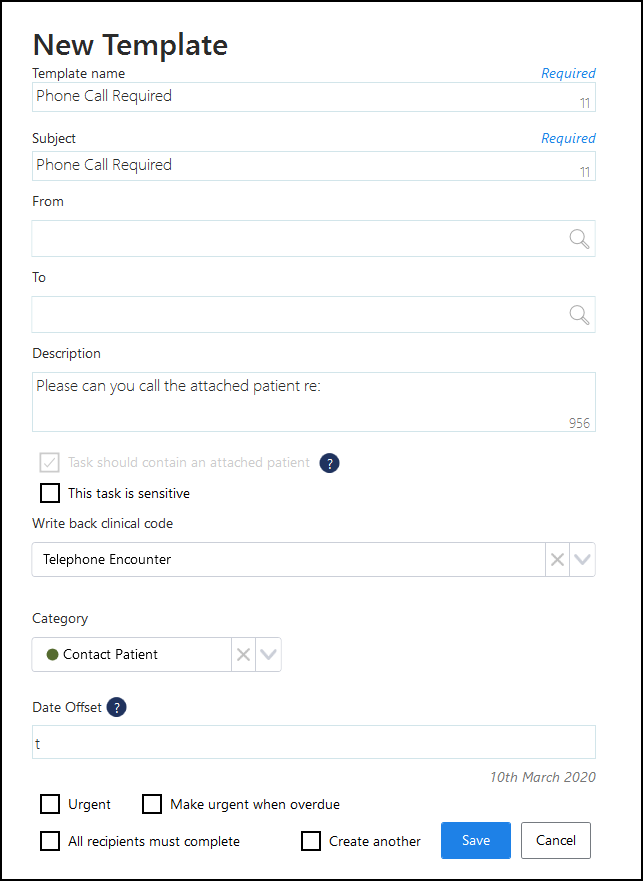Image resolution: width=643 pixels, height=881 pixels.
Task: Click into the Description text area
Action: [x=300, y=401]
